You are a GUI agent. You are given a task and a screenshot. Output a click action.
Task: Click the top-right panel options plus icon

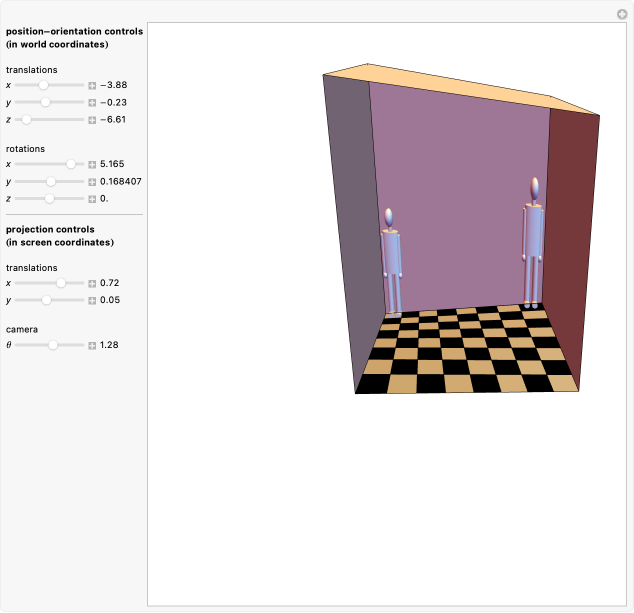(622, 13)
